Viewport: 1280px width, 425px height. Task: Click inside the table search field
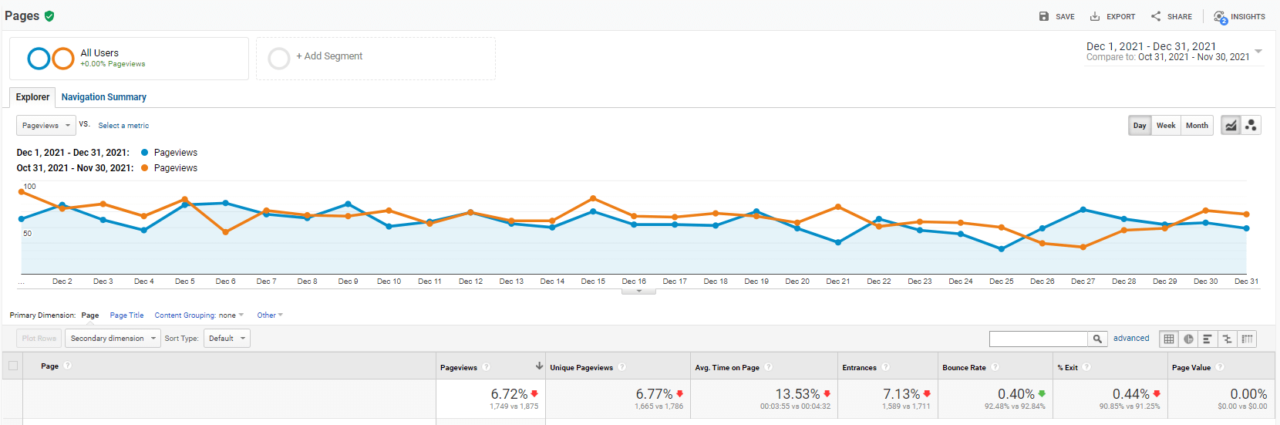point(1037,339)
